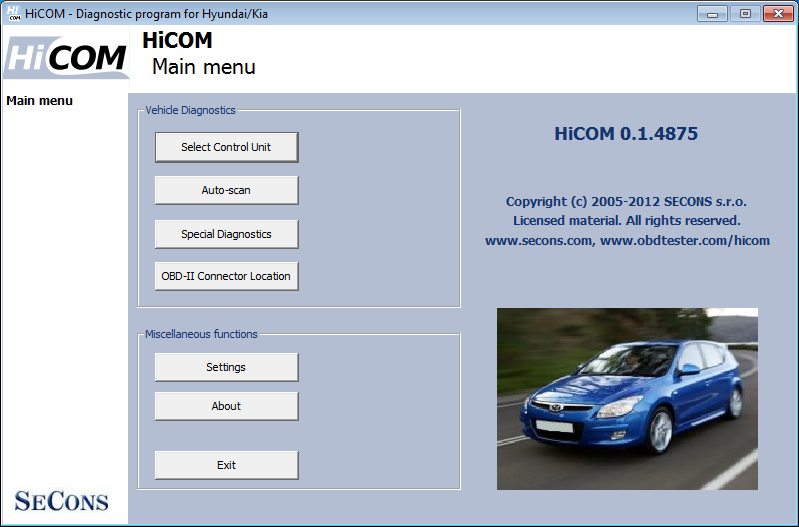Click the Vehicle Diagnostics group label
The image size is (799, 527).
coord(191,110)
